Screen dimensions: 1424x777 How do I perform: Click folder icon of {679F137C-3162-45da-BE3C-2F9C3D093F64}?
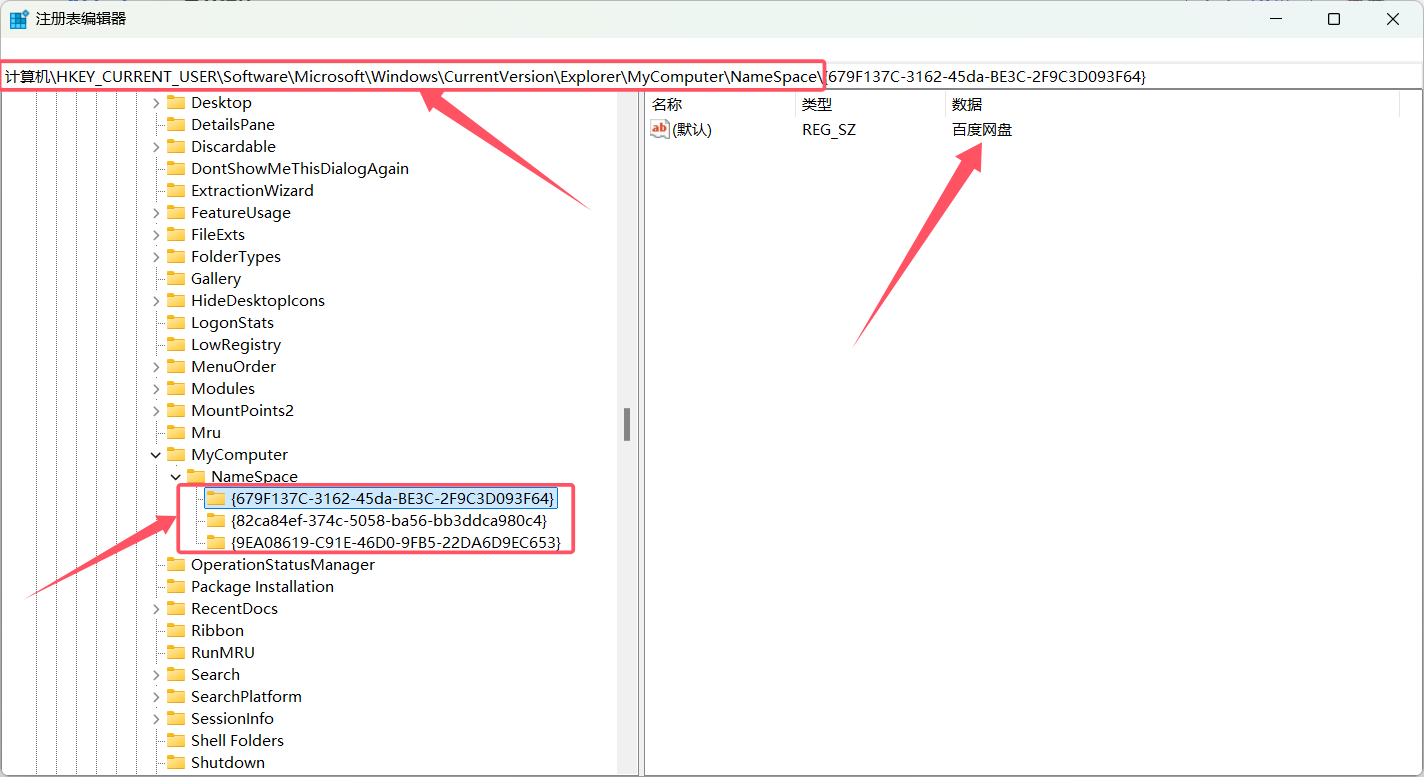coord(216,498)
